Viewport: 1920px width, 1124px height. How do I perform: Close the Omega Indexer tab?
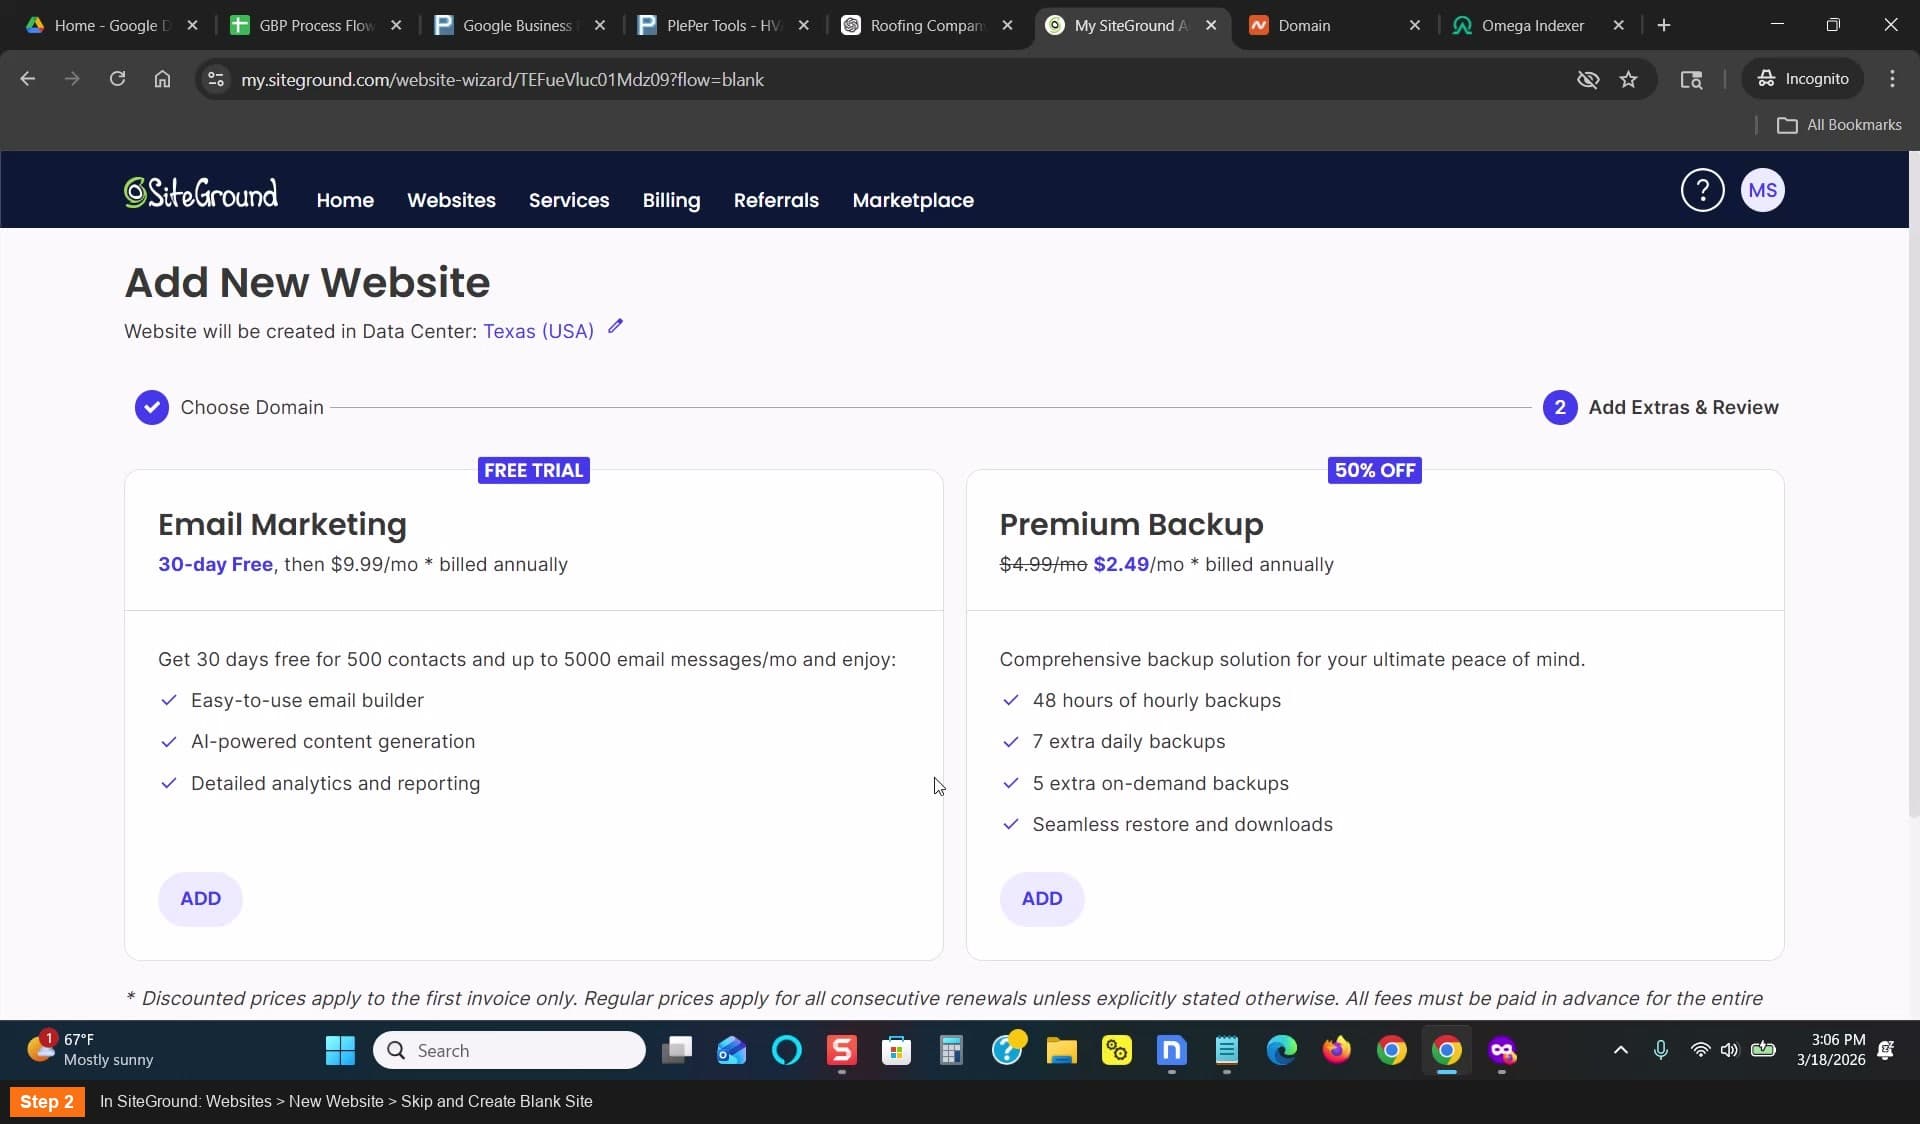tap(1619, 25)
